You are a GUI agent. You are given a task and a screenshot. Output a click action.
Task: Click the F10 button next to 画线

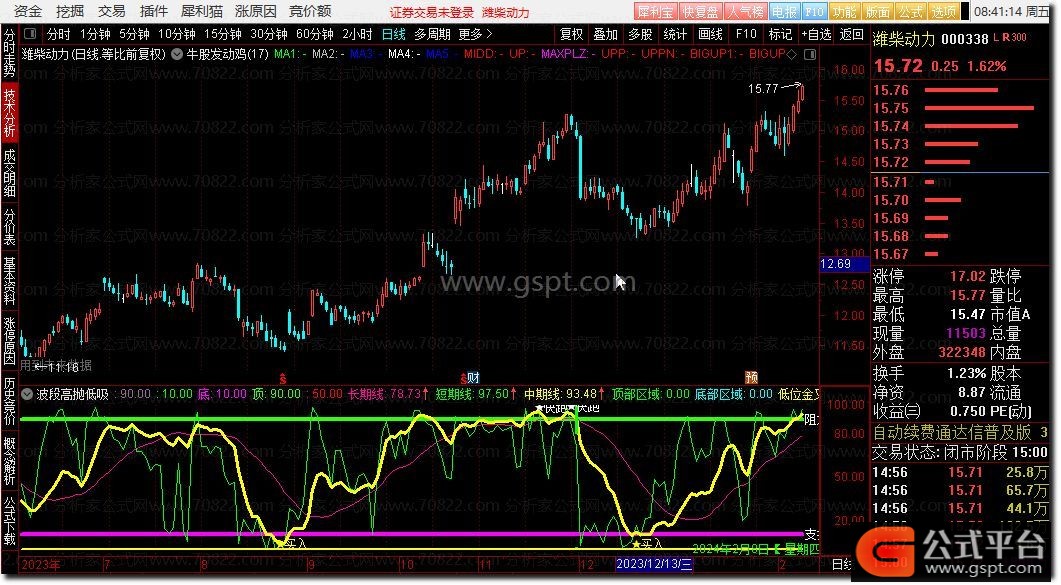[746, 34]
